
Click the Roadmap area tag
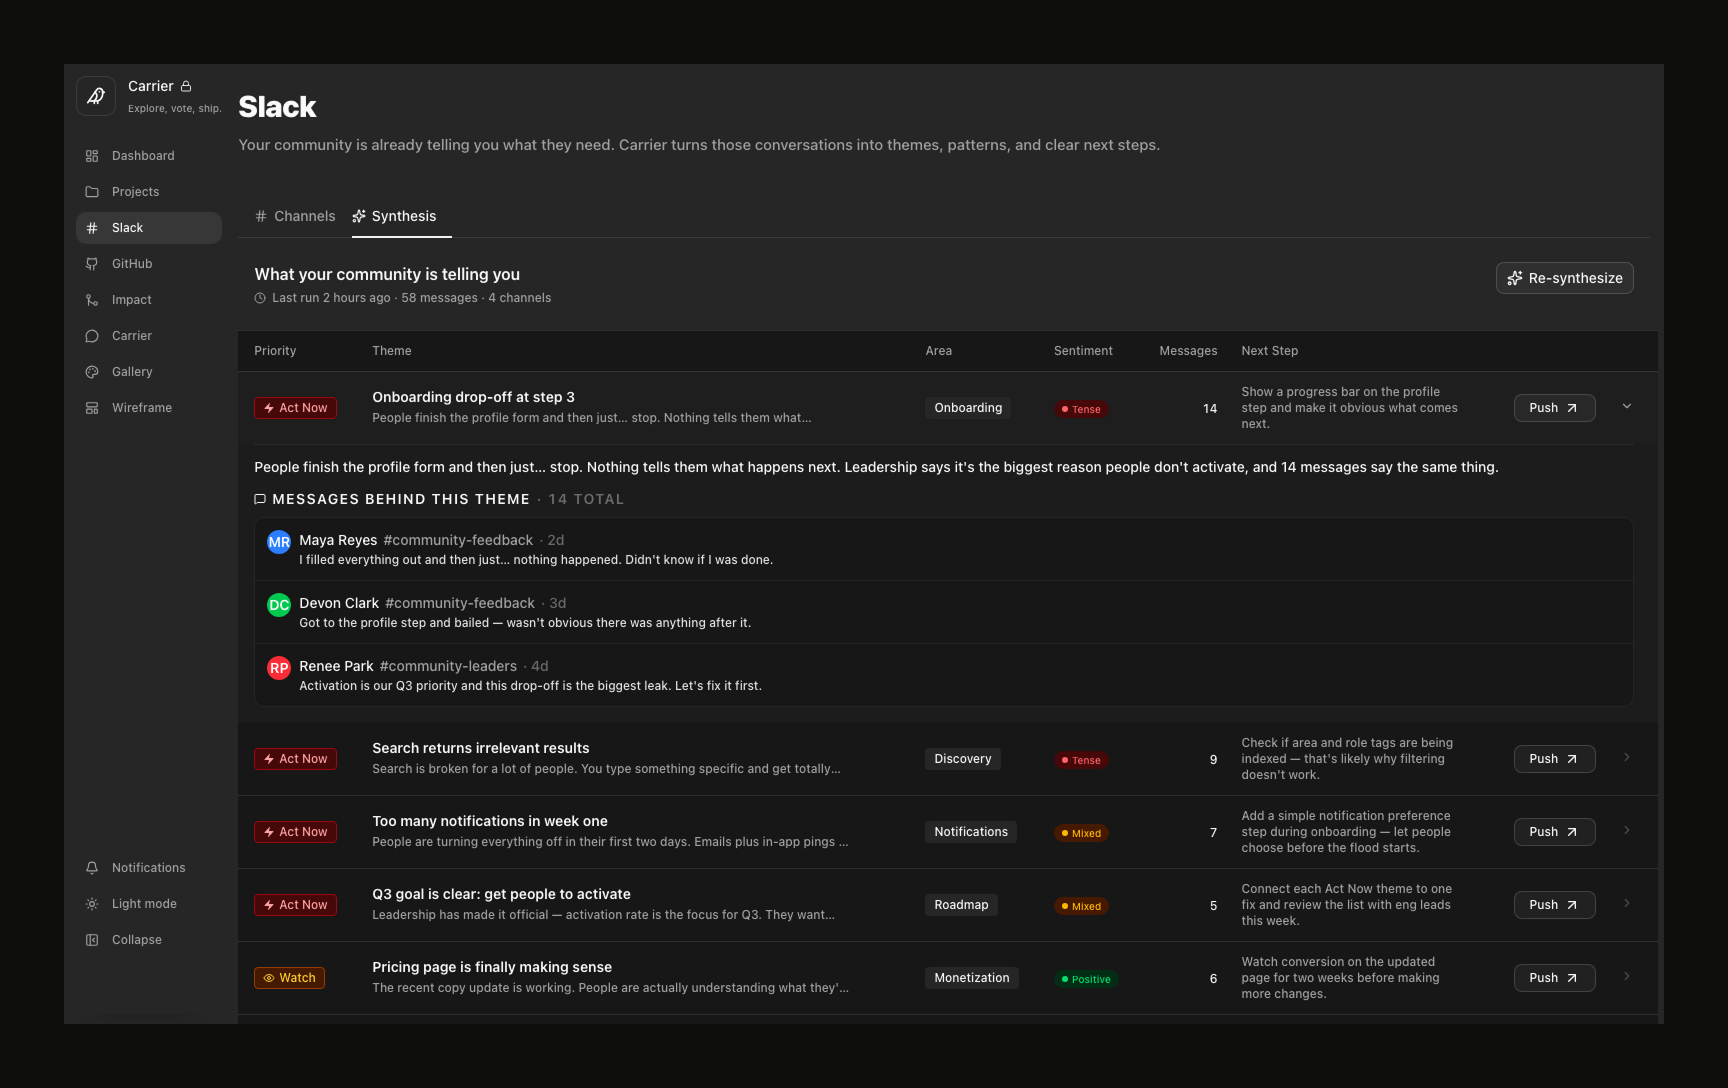961,905
